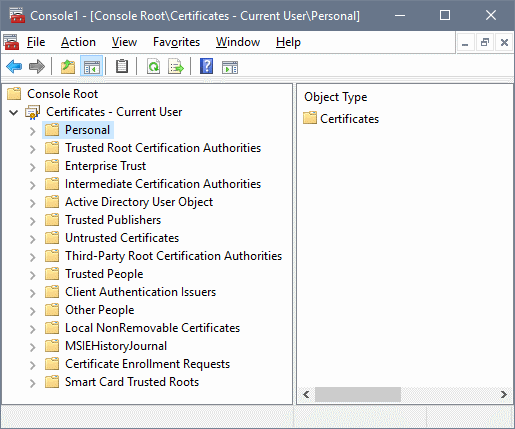Click the Export List toolbar icon
This screenshot has height=429, width=515.
click(x=176, y=67)
